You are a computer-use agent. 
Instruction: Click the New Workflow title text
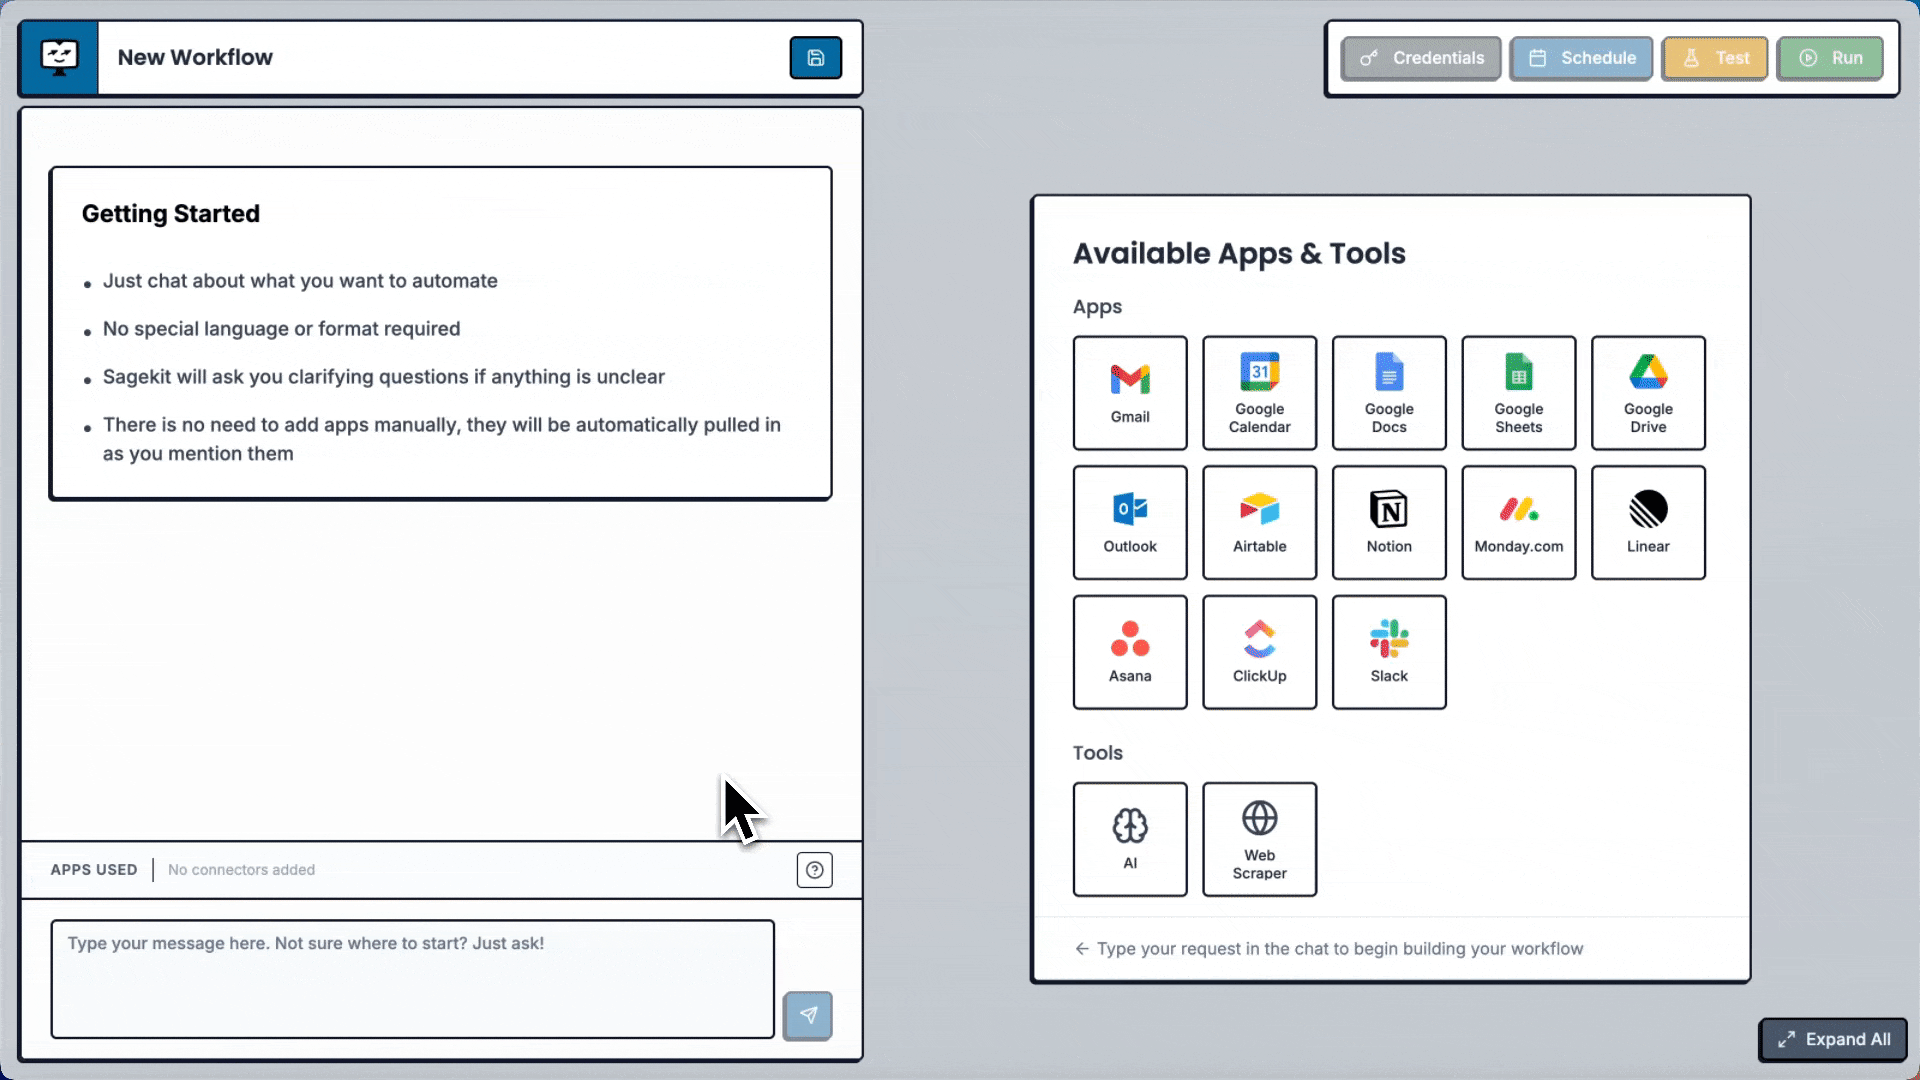pyautogui.click(x=195, y=58)
